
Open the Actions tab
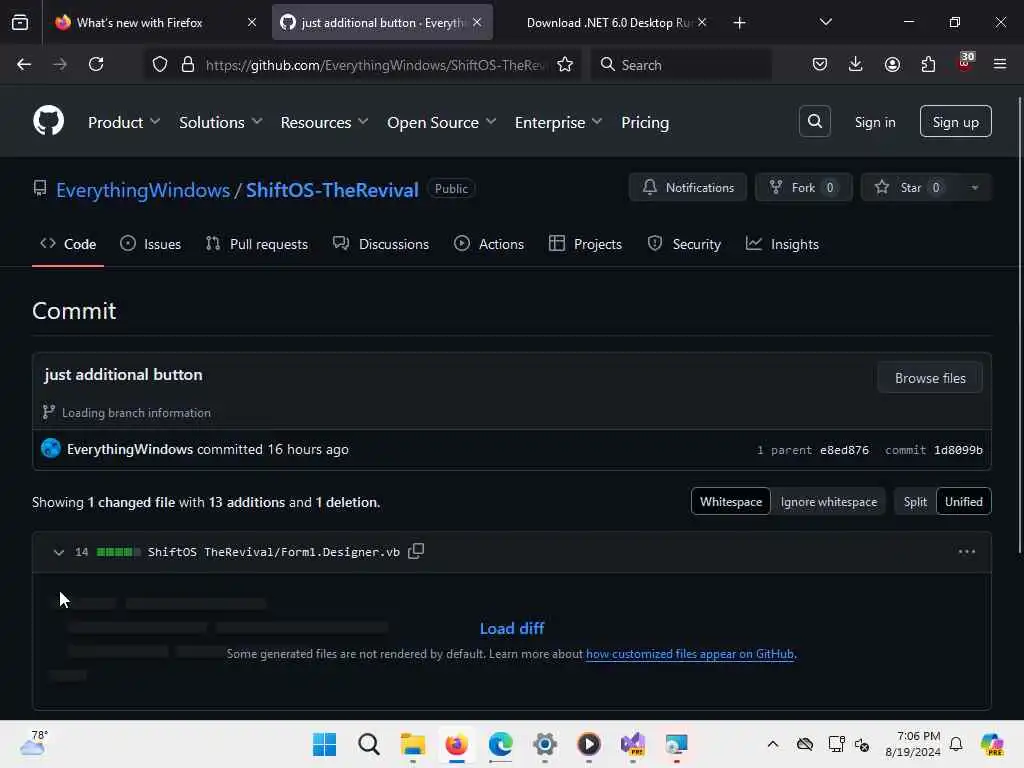coord(488,244)
